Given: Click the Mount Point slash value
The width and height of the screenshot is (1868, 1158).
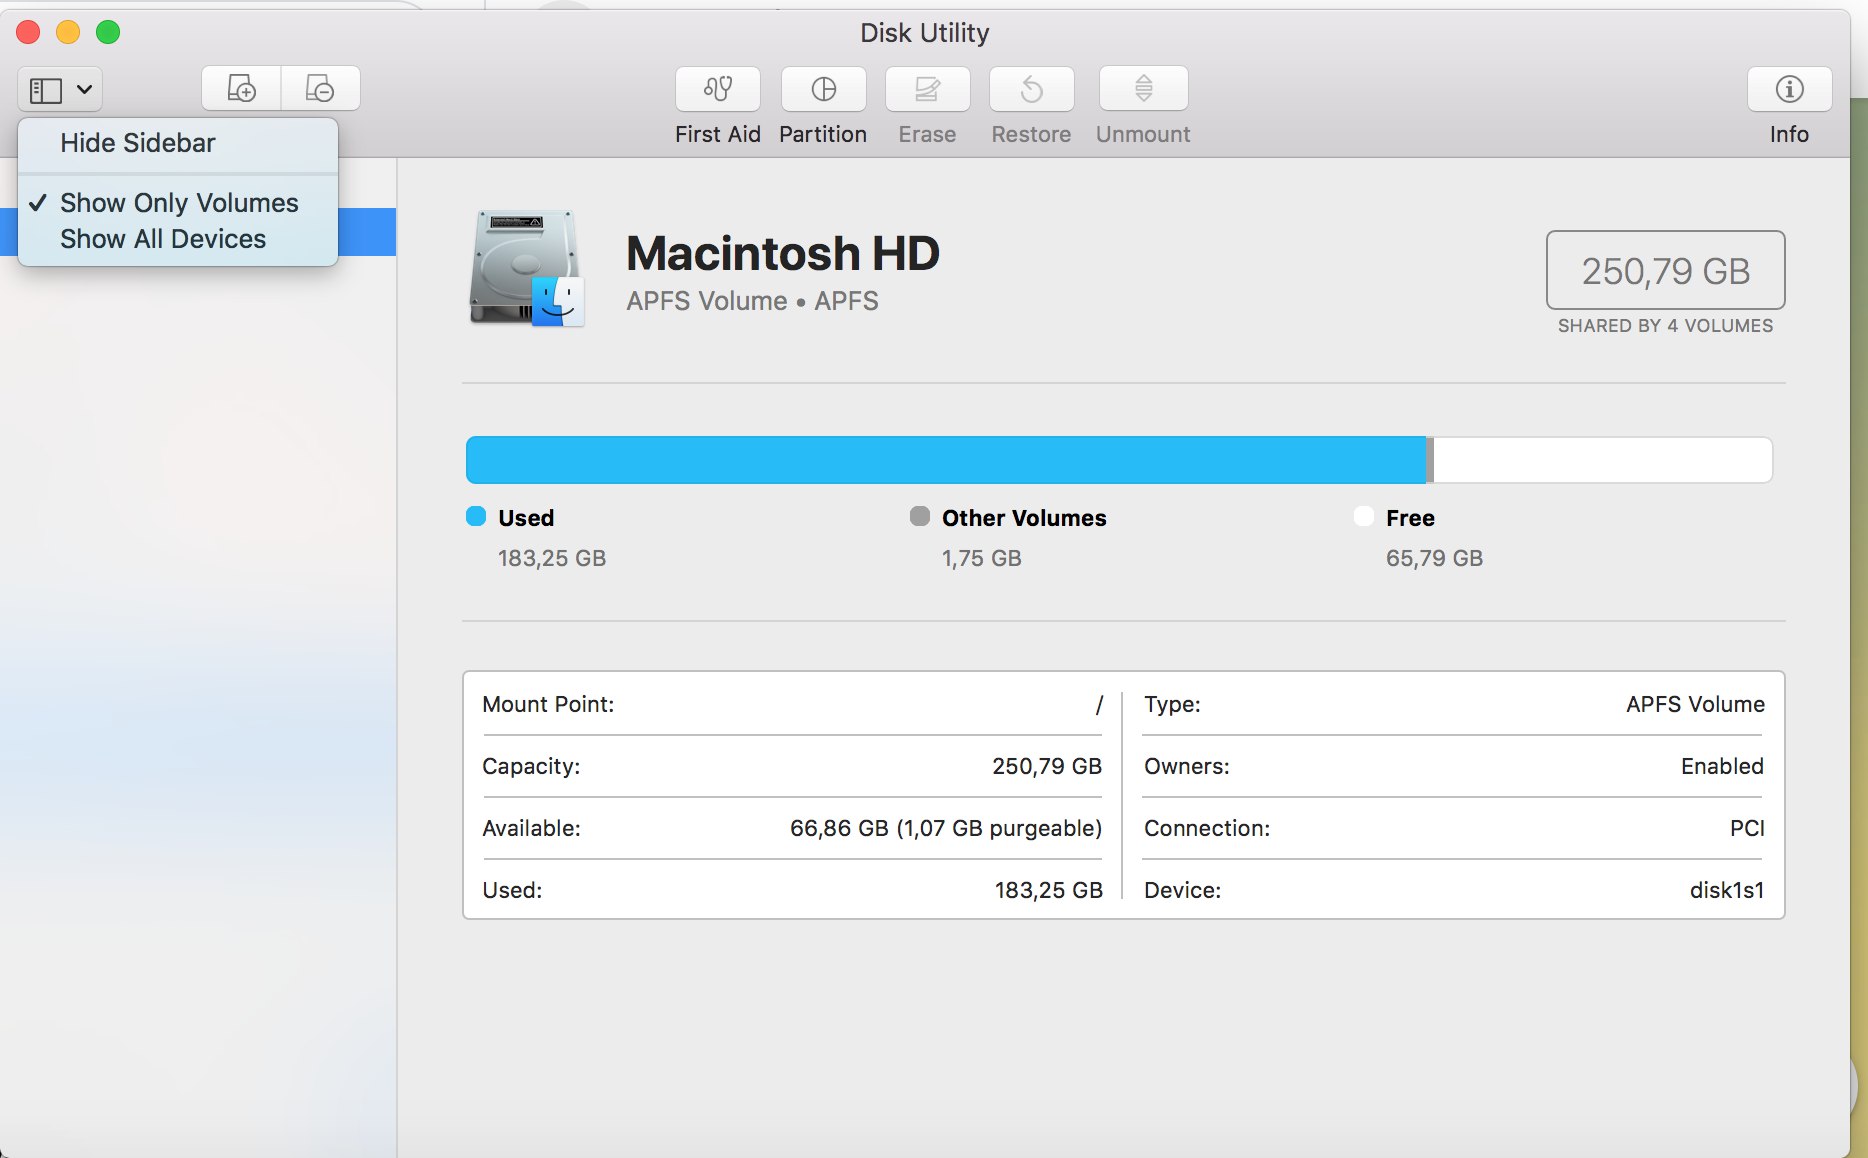Looking at the screenshot, I should [1099, 705].
